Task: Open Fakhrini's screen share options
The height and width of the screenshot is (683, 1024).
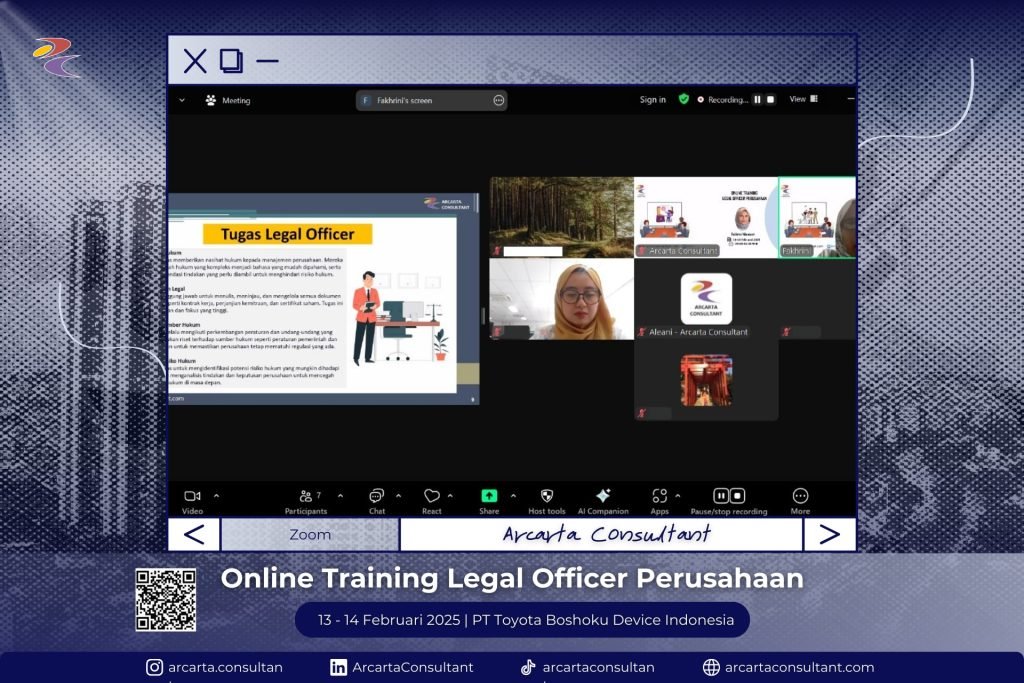Action: [498, 100]
